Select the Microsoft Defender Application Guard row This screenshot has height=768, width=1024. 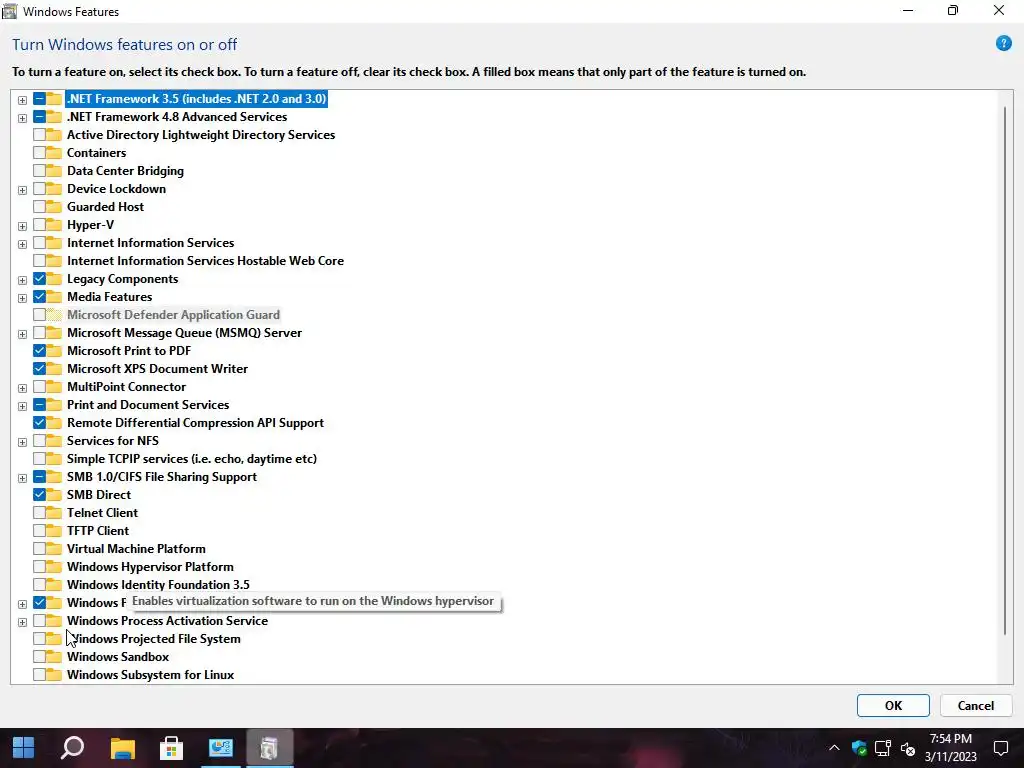[x=173, y=315]
